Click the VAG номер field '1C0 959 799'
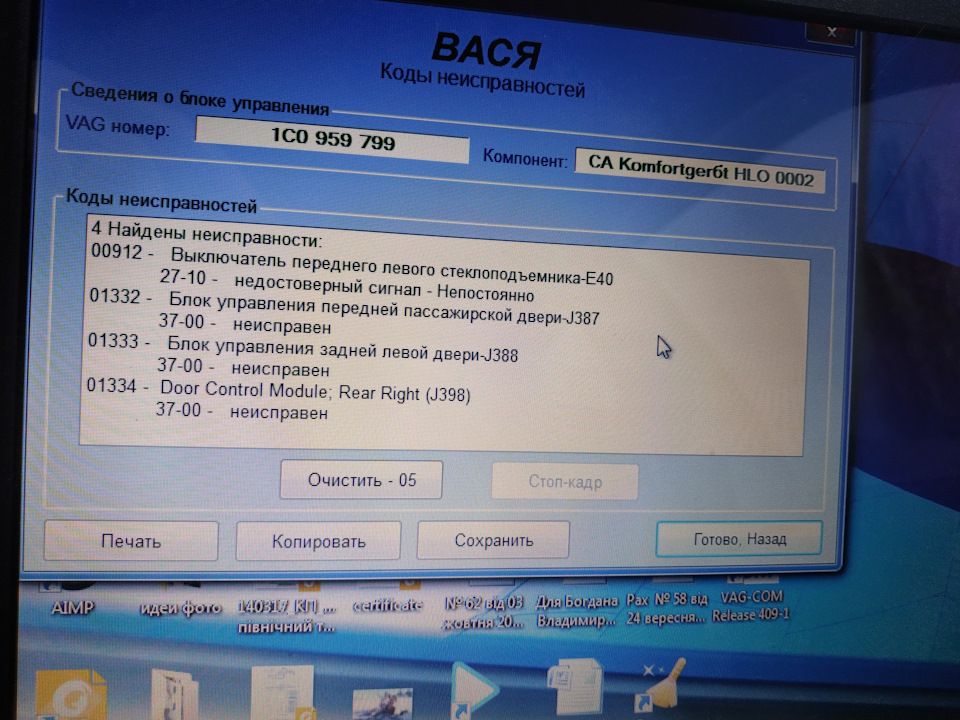 pos(332,139)
